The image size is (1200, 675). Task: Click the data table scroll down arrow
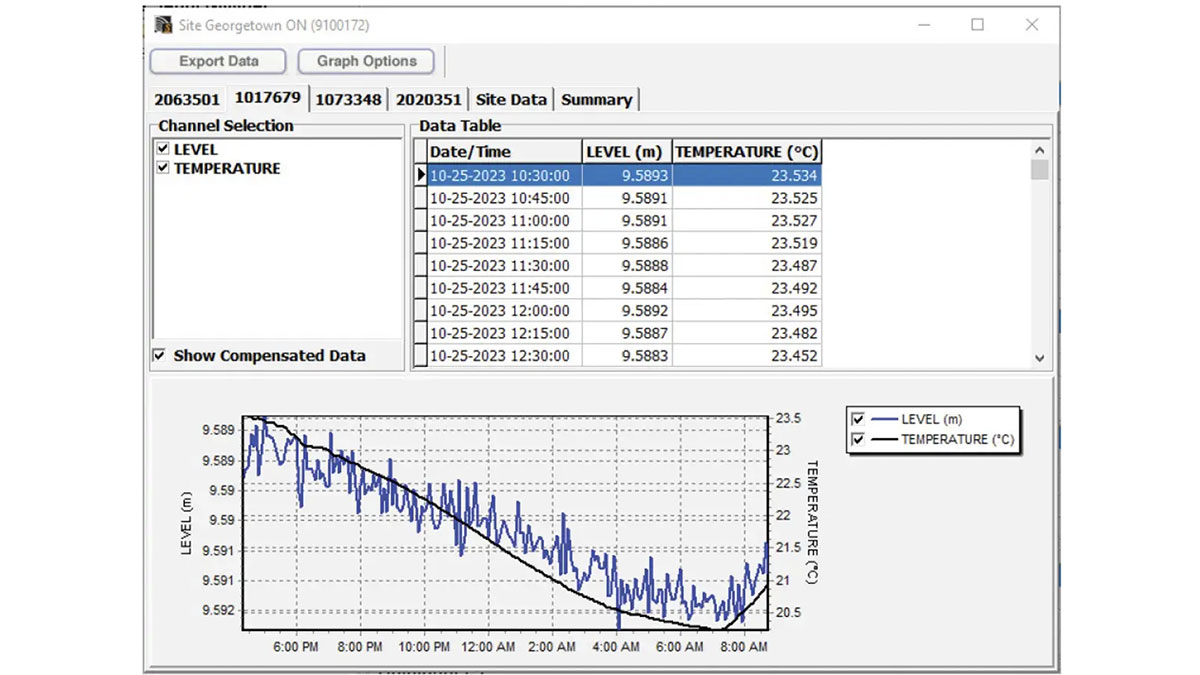tap(1040, 358)
